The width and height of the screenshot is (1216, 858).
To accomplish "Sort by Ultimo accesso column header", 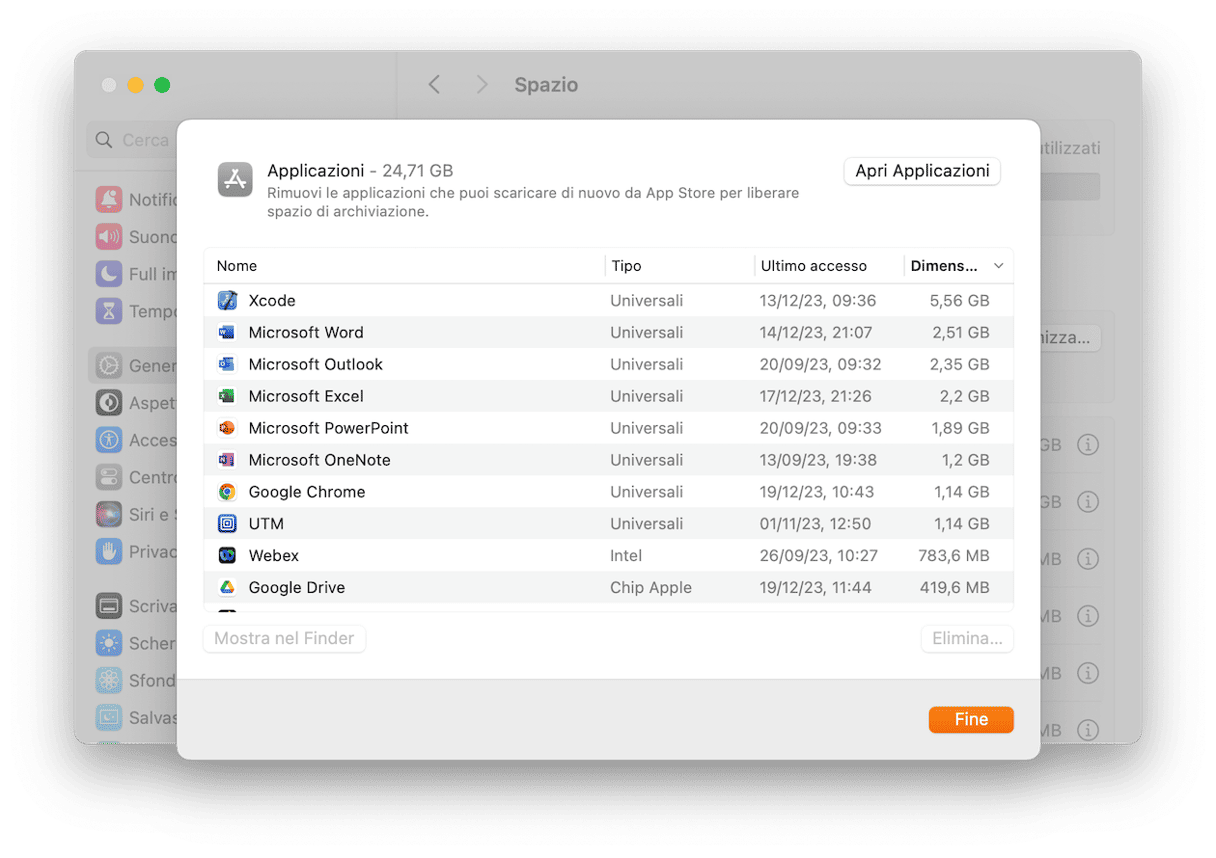I will (x=829, y=266).
